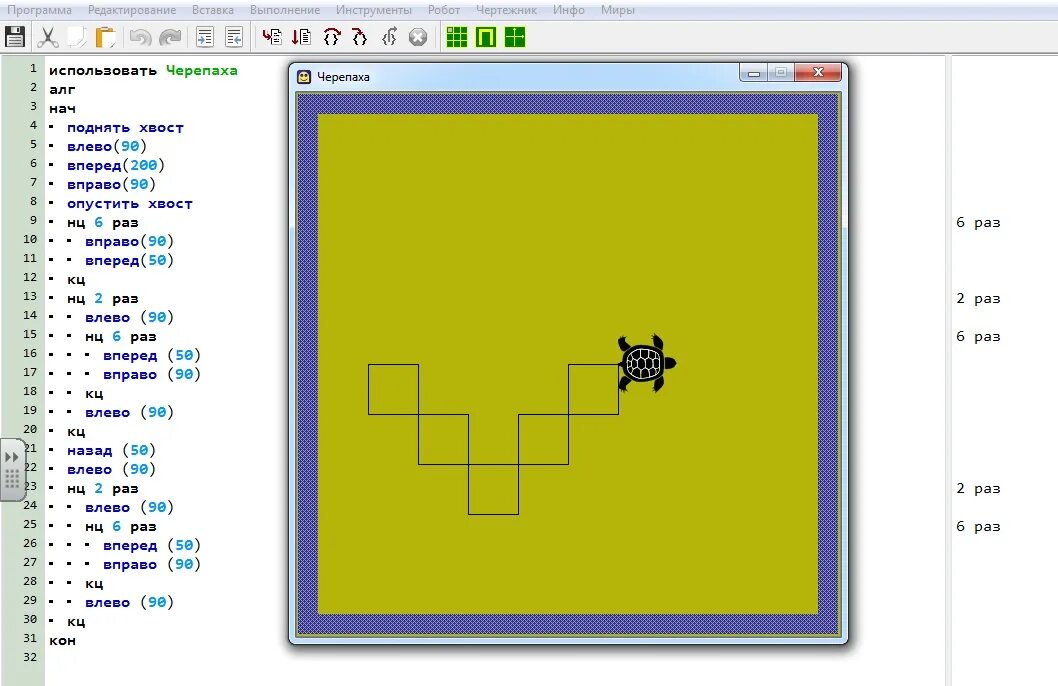Click the 'нач' keyword on line 3
The image size is (1058, 686).
pyautogui.click(x=62, y=109)
